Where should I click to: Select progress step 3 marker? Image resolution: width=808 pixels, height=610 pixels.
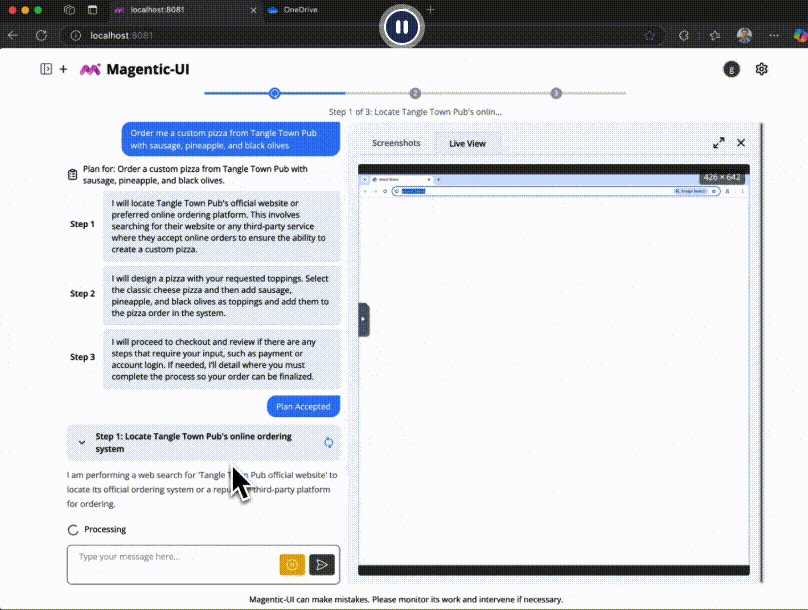(x=556, y=93)
